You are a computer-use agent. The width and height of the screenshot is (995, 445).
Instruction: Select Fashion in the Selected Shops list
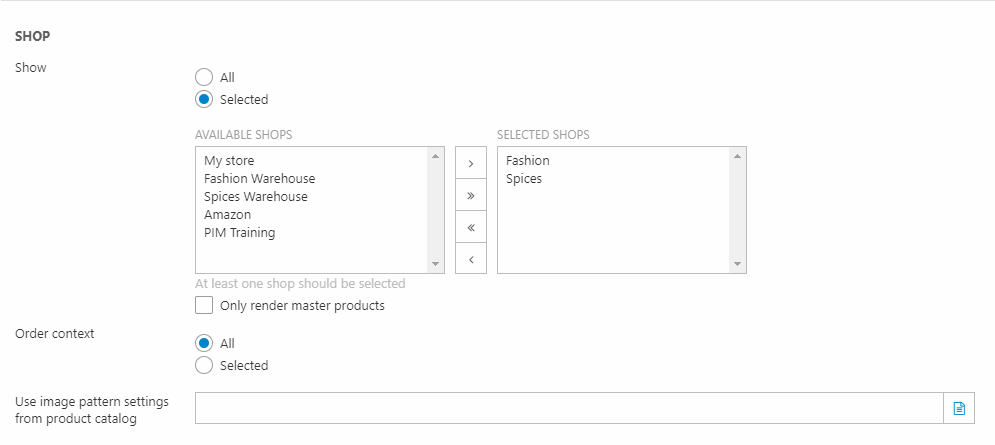pos(527,161)
